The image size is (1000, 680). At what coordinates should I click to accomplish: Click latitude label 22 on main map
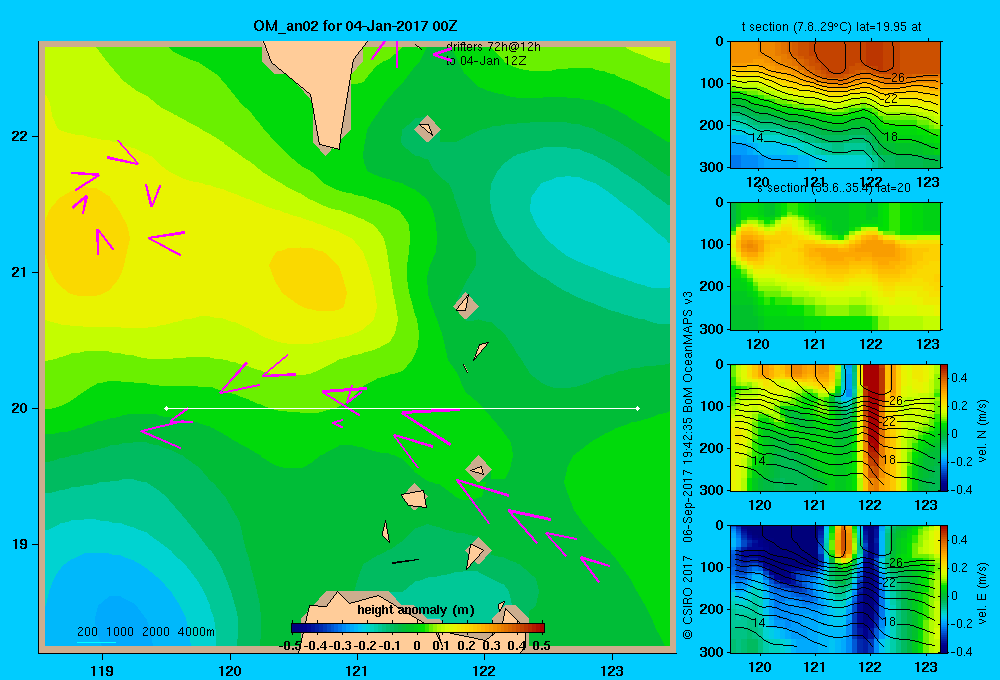click(20, 136)
